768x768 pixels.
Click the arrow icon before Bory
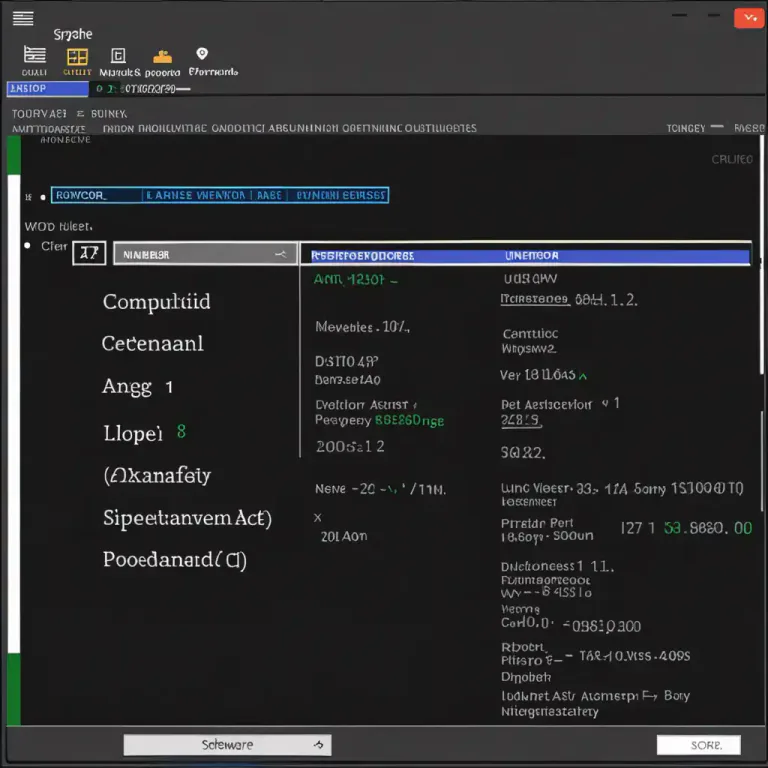pos(649,696)
